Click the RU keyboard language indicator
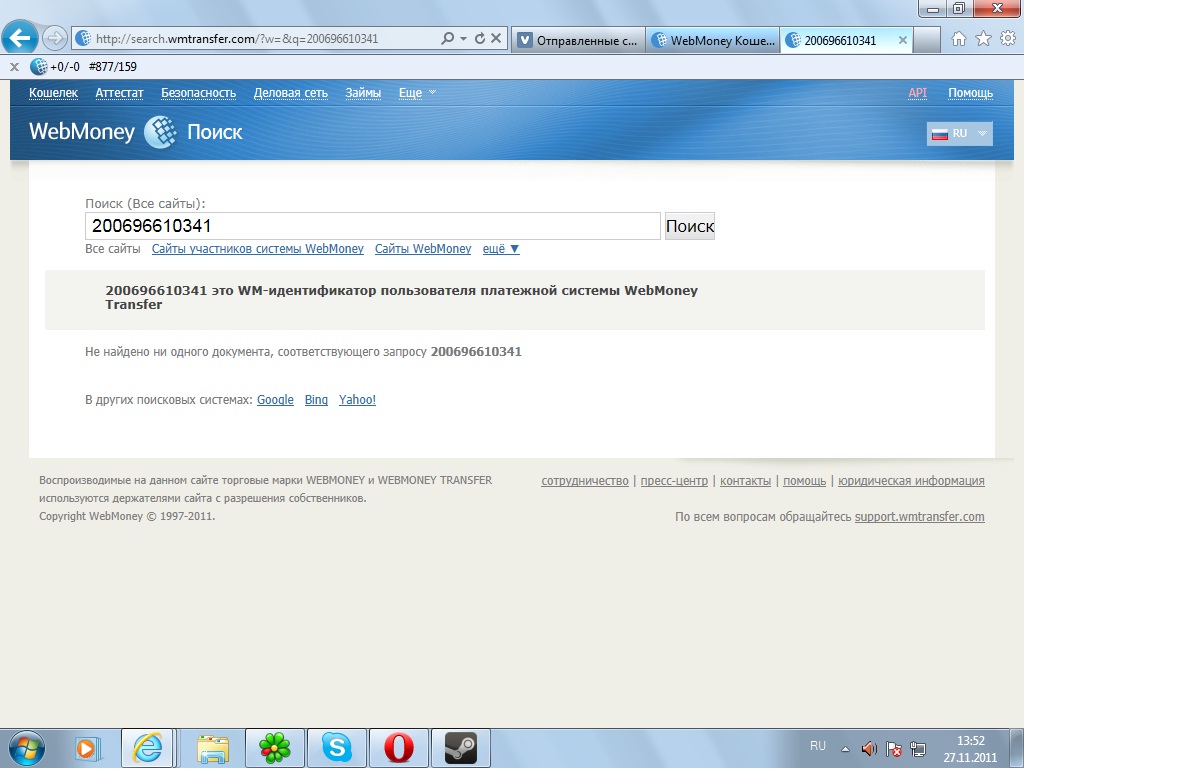This screenshot has width=1200, height=772. 818,746
